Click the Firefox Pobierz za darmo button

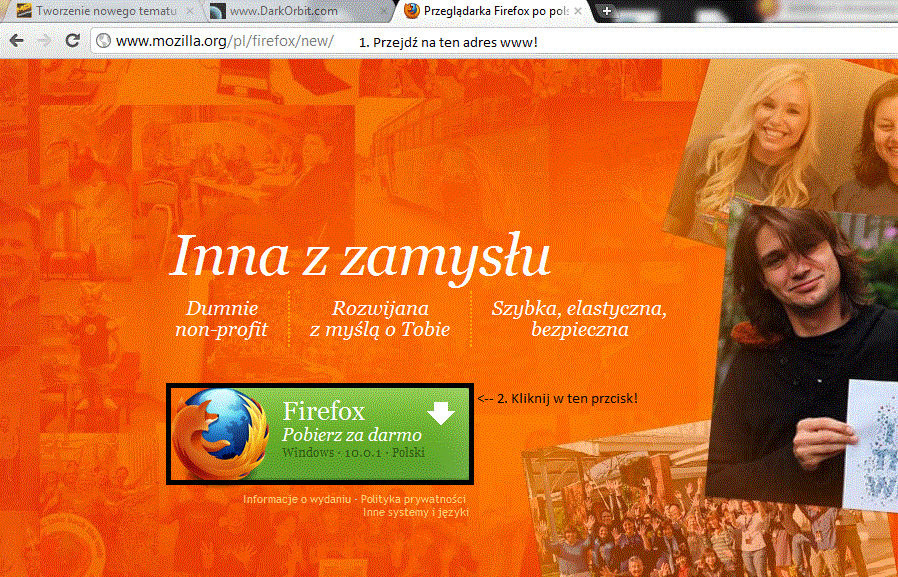[x=320, y=433]
